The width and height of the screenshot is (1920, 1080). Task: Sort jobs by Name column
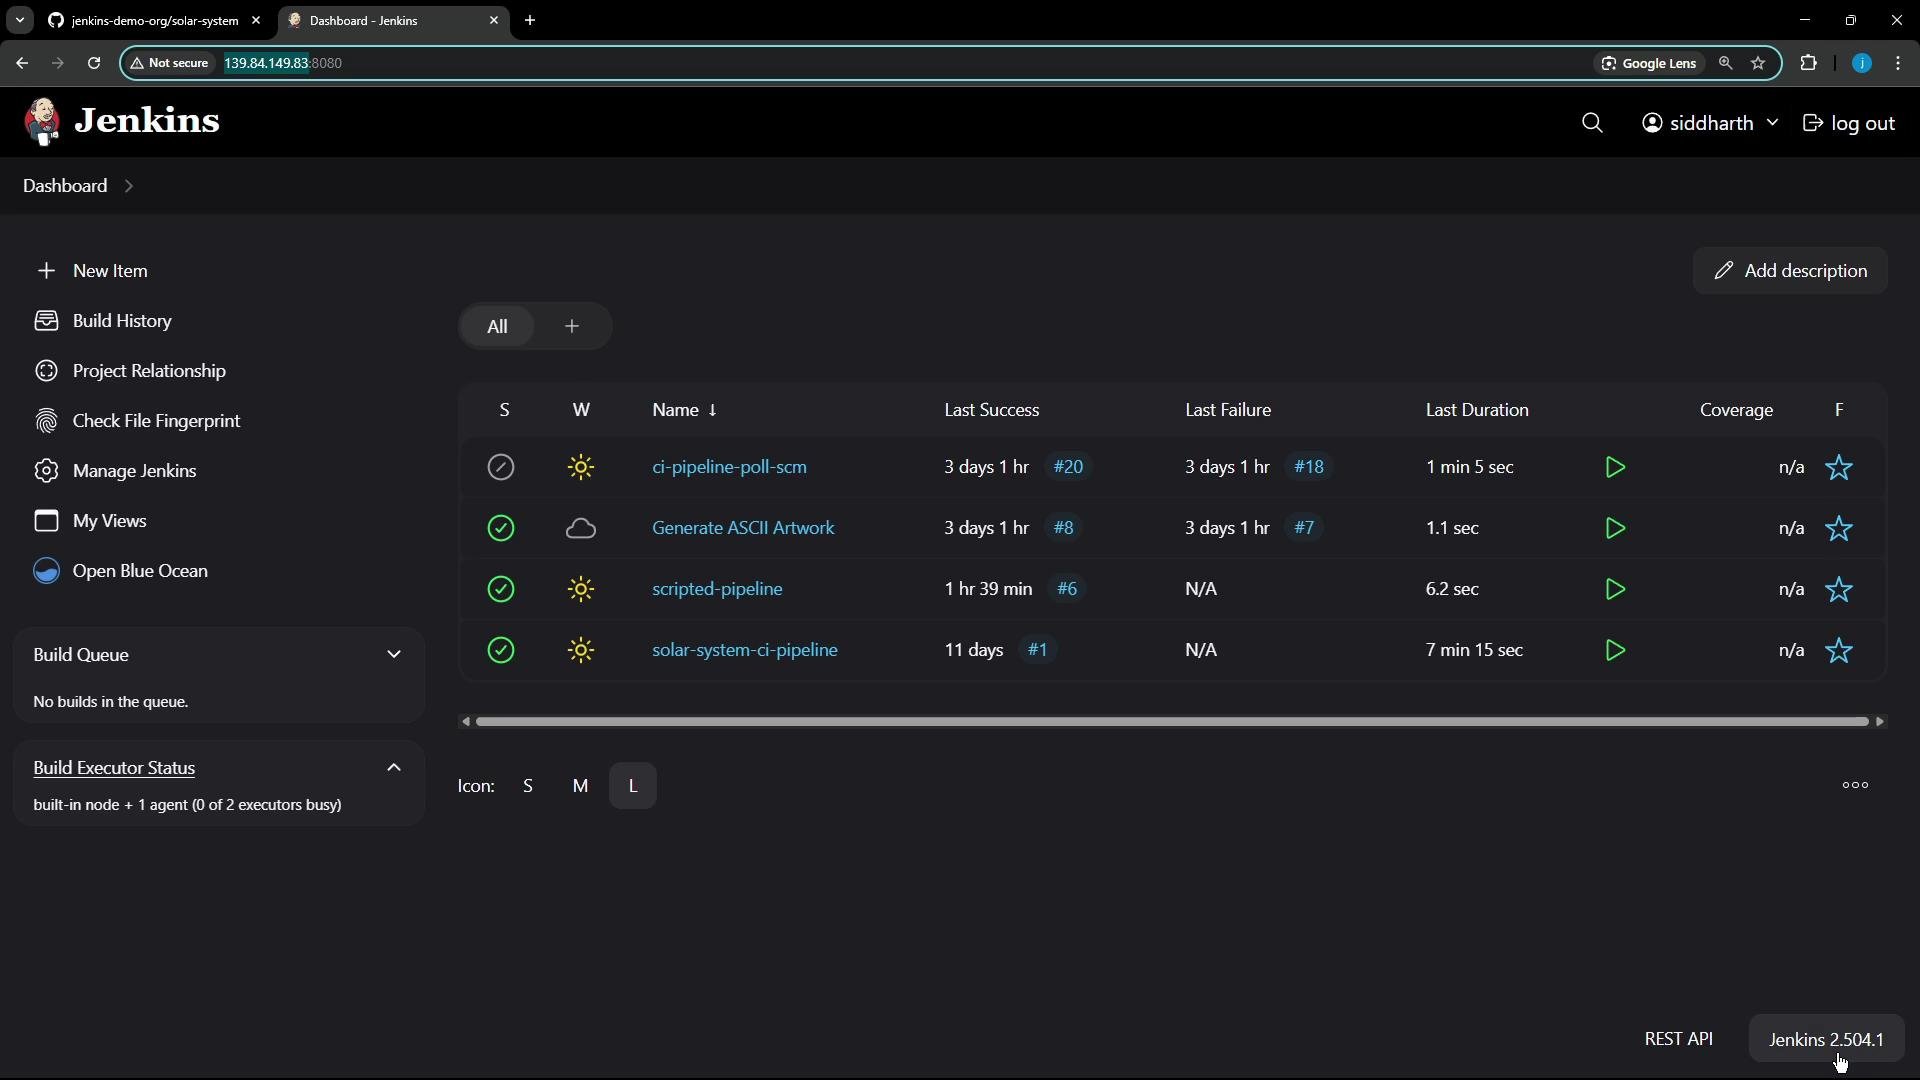(685, 410)
